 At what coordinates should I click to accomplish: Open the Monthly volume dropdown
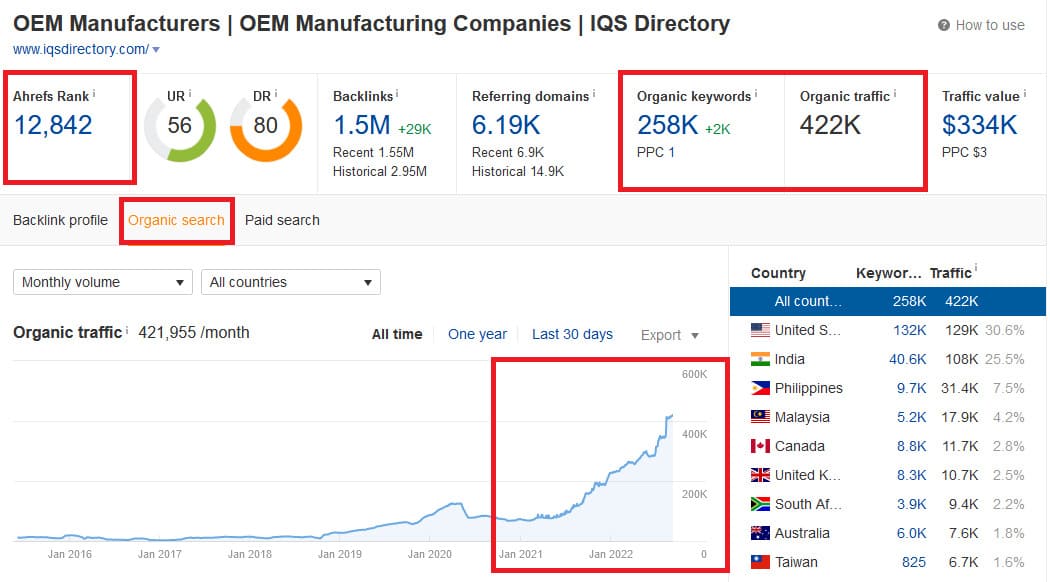point(103,282)
